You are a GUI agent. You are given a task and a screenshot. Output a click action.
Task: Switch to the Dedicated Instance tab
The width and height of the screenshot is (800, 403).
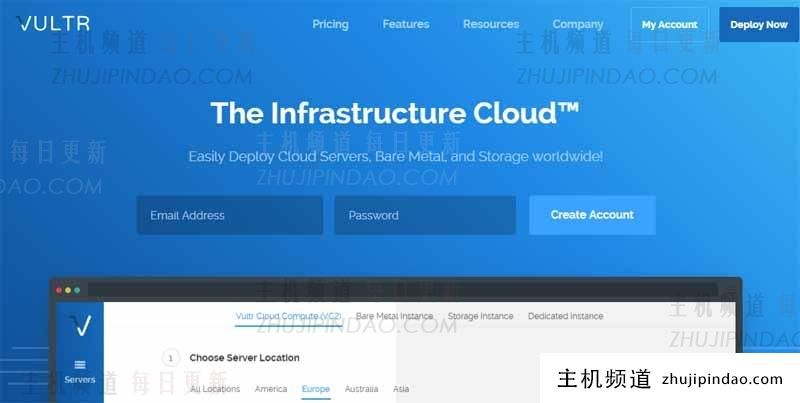[565, 316]
